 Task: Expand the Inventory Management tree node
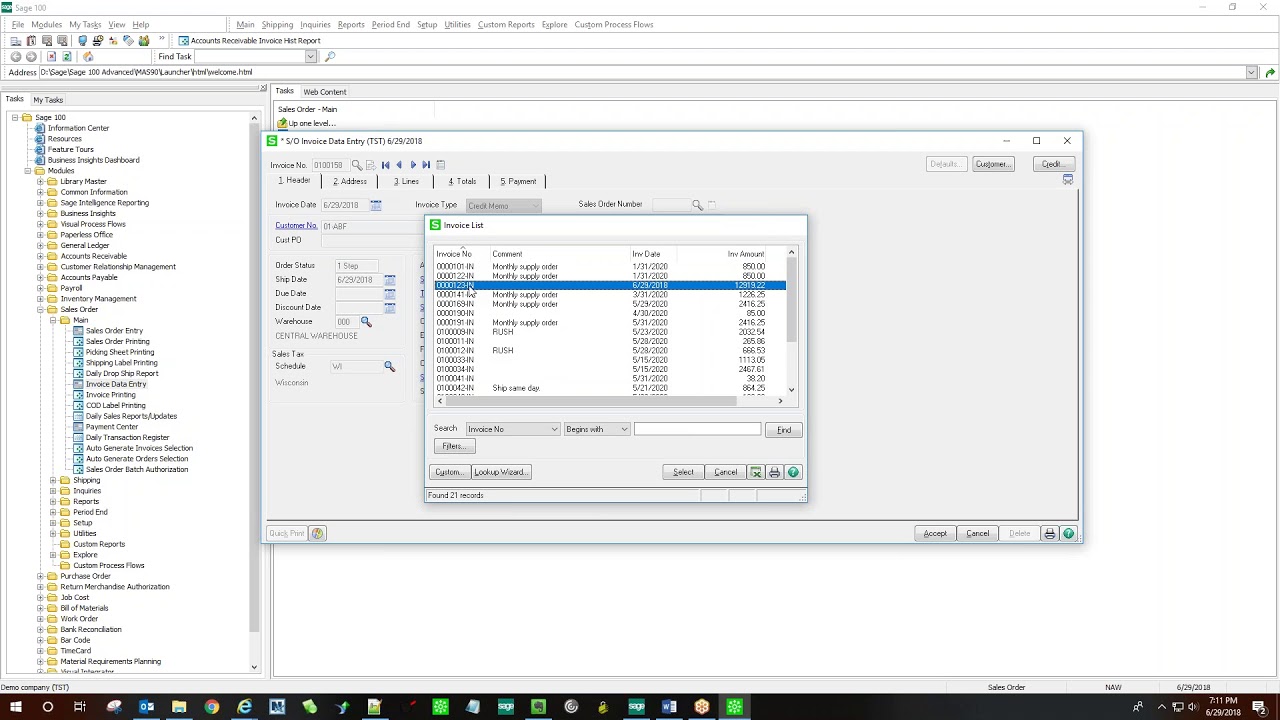click(41, 299)
